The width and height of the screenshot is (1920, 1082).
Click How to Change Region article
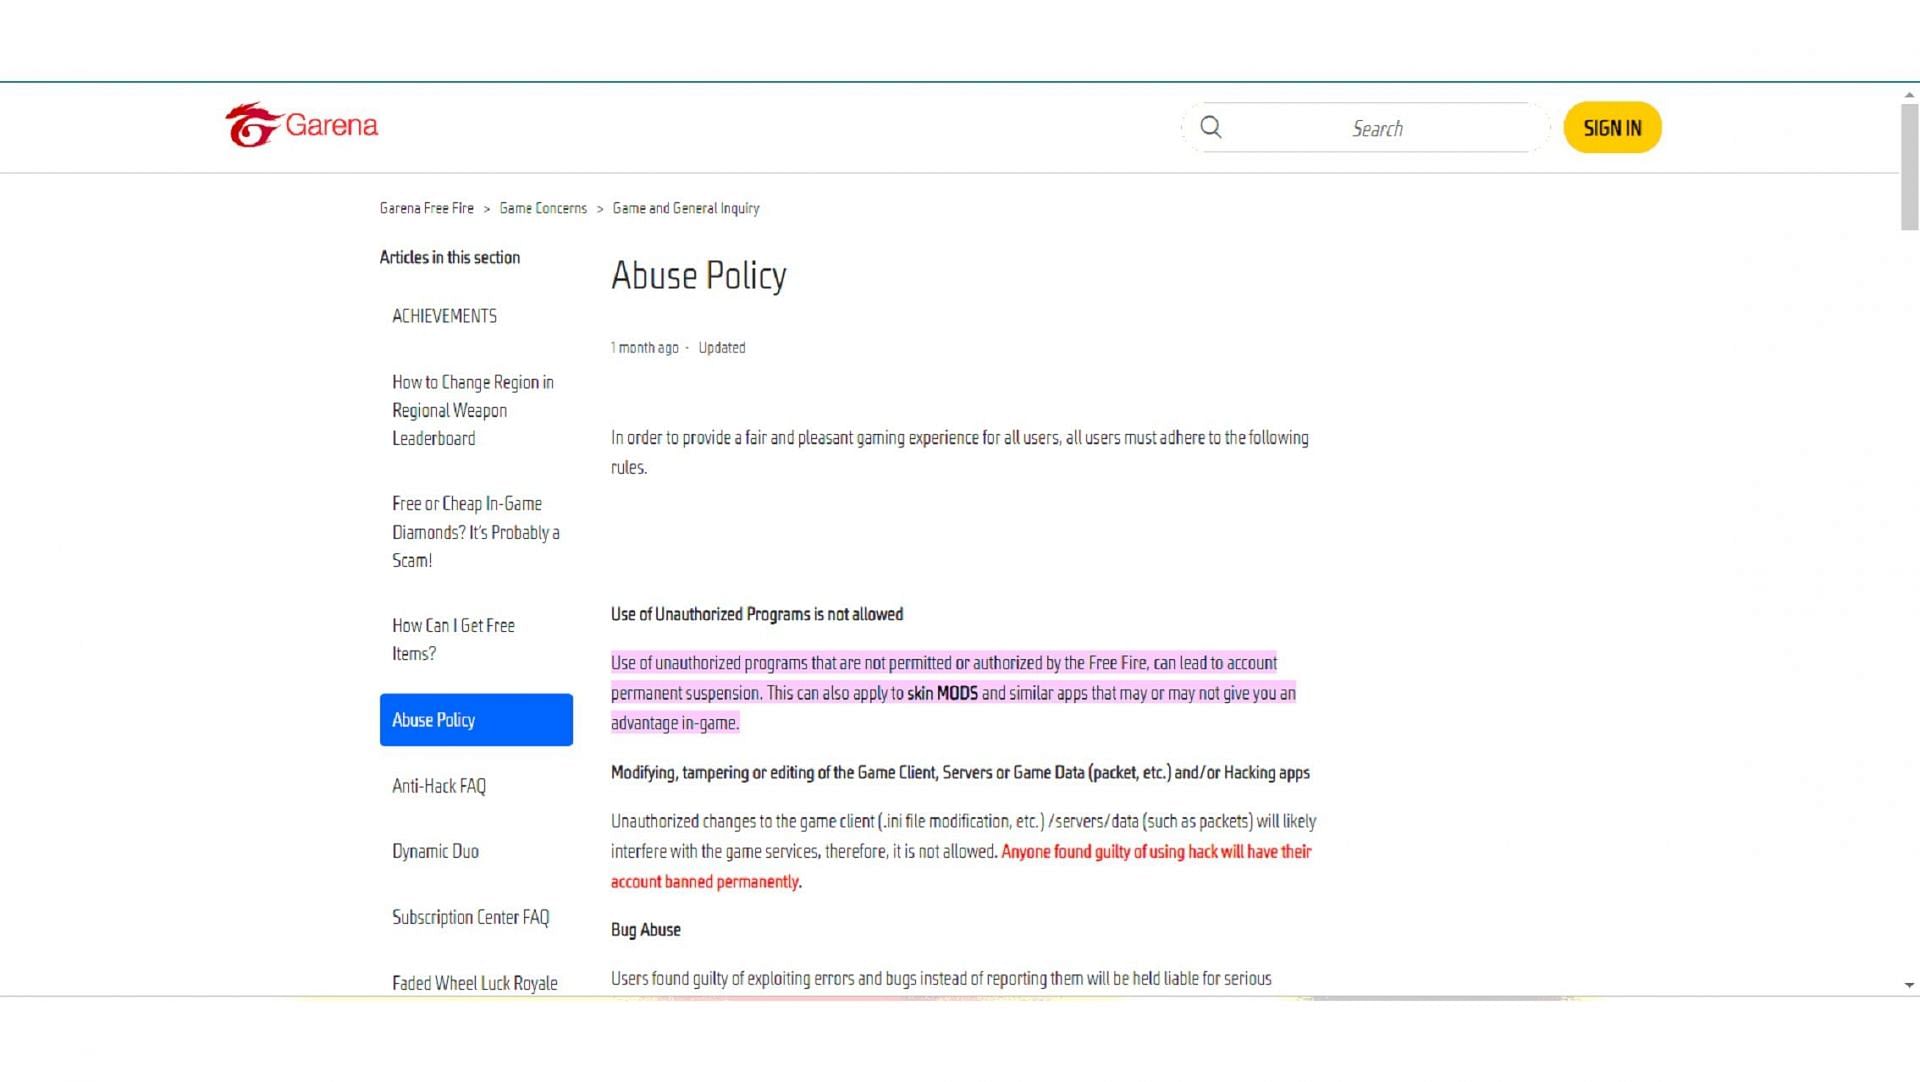[473, 410]
